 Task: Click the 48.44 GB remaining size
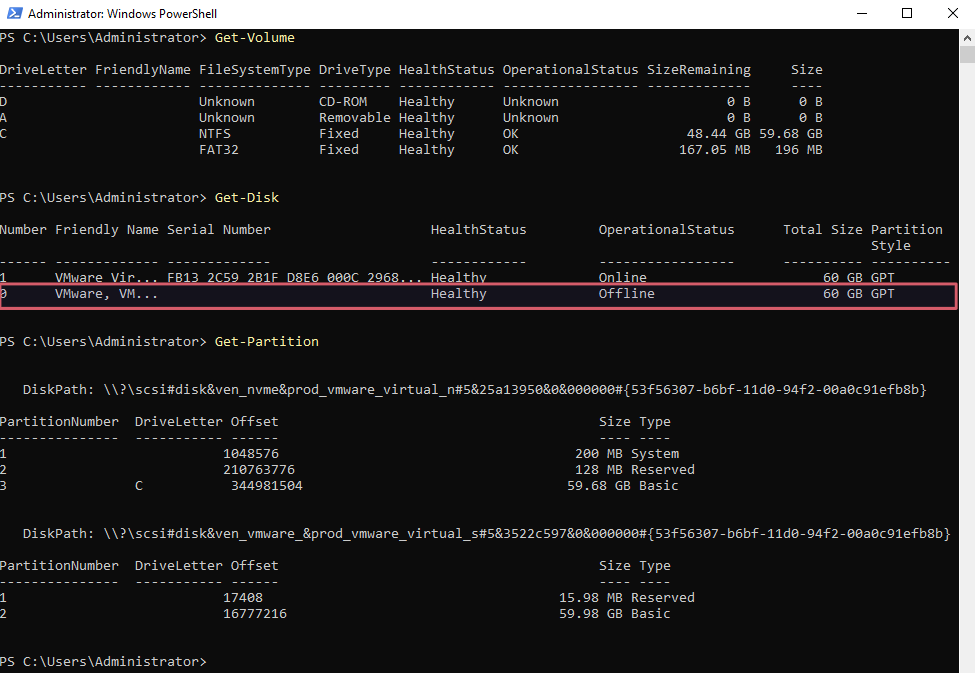718,134
